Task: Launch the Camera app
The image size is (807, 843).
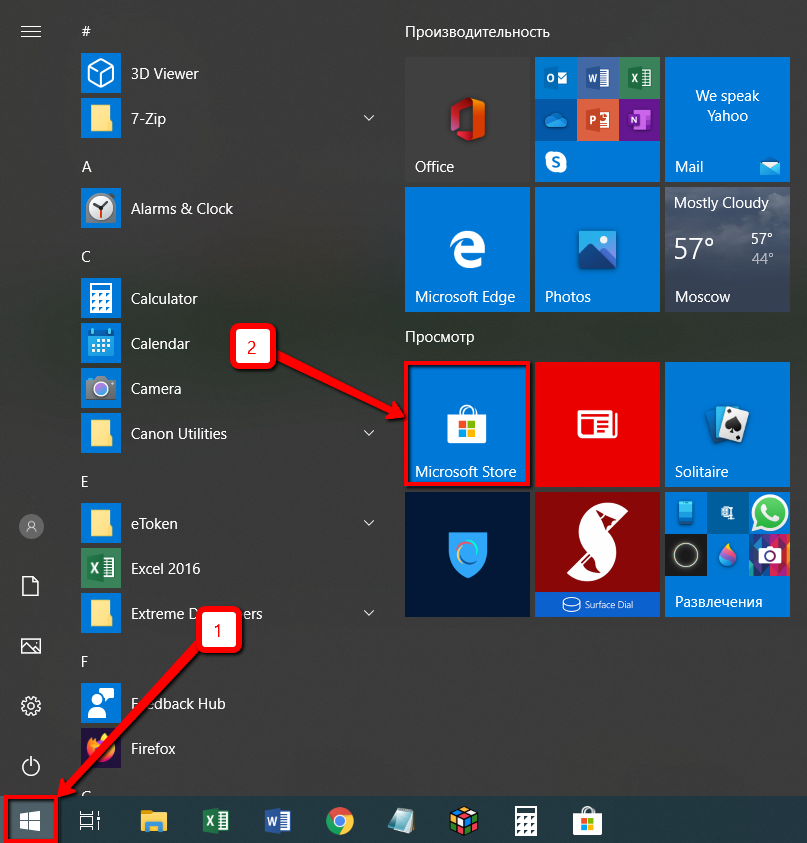Action: tap(228, 388)
